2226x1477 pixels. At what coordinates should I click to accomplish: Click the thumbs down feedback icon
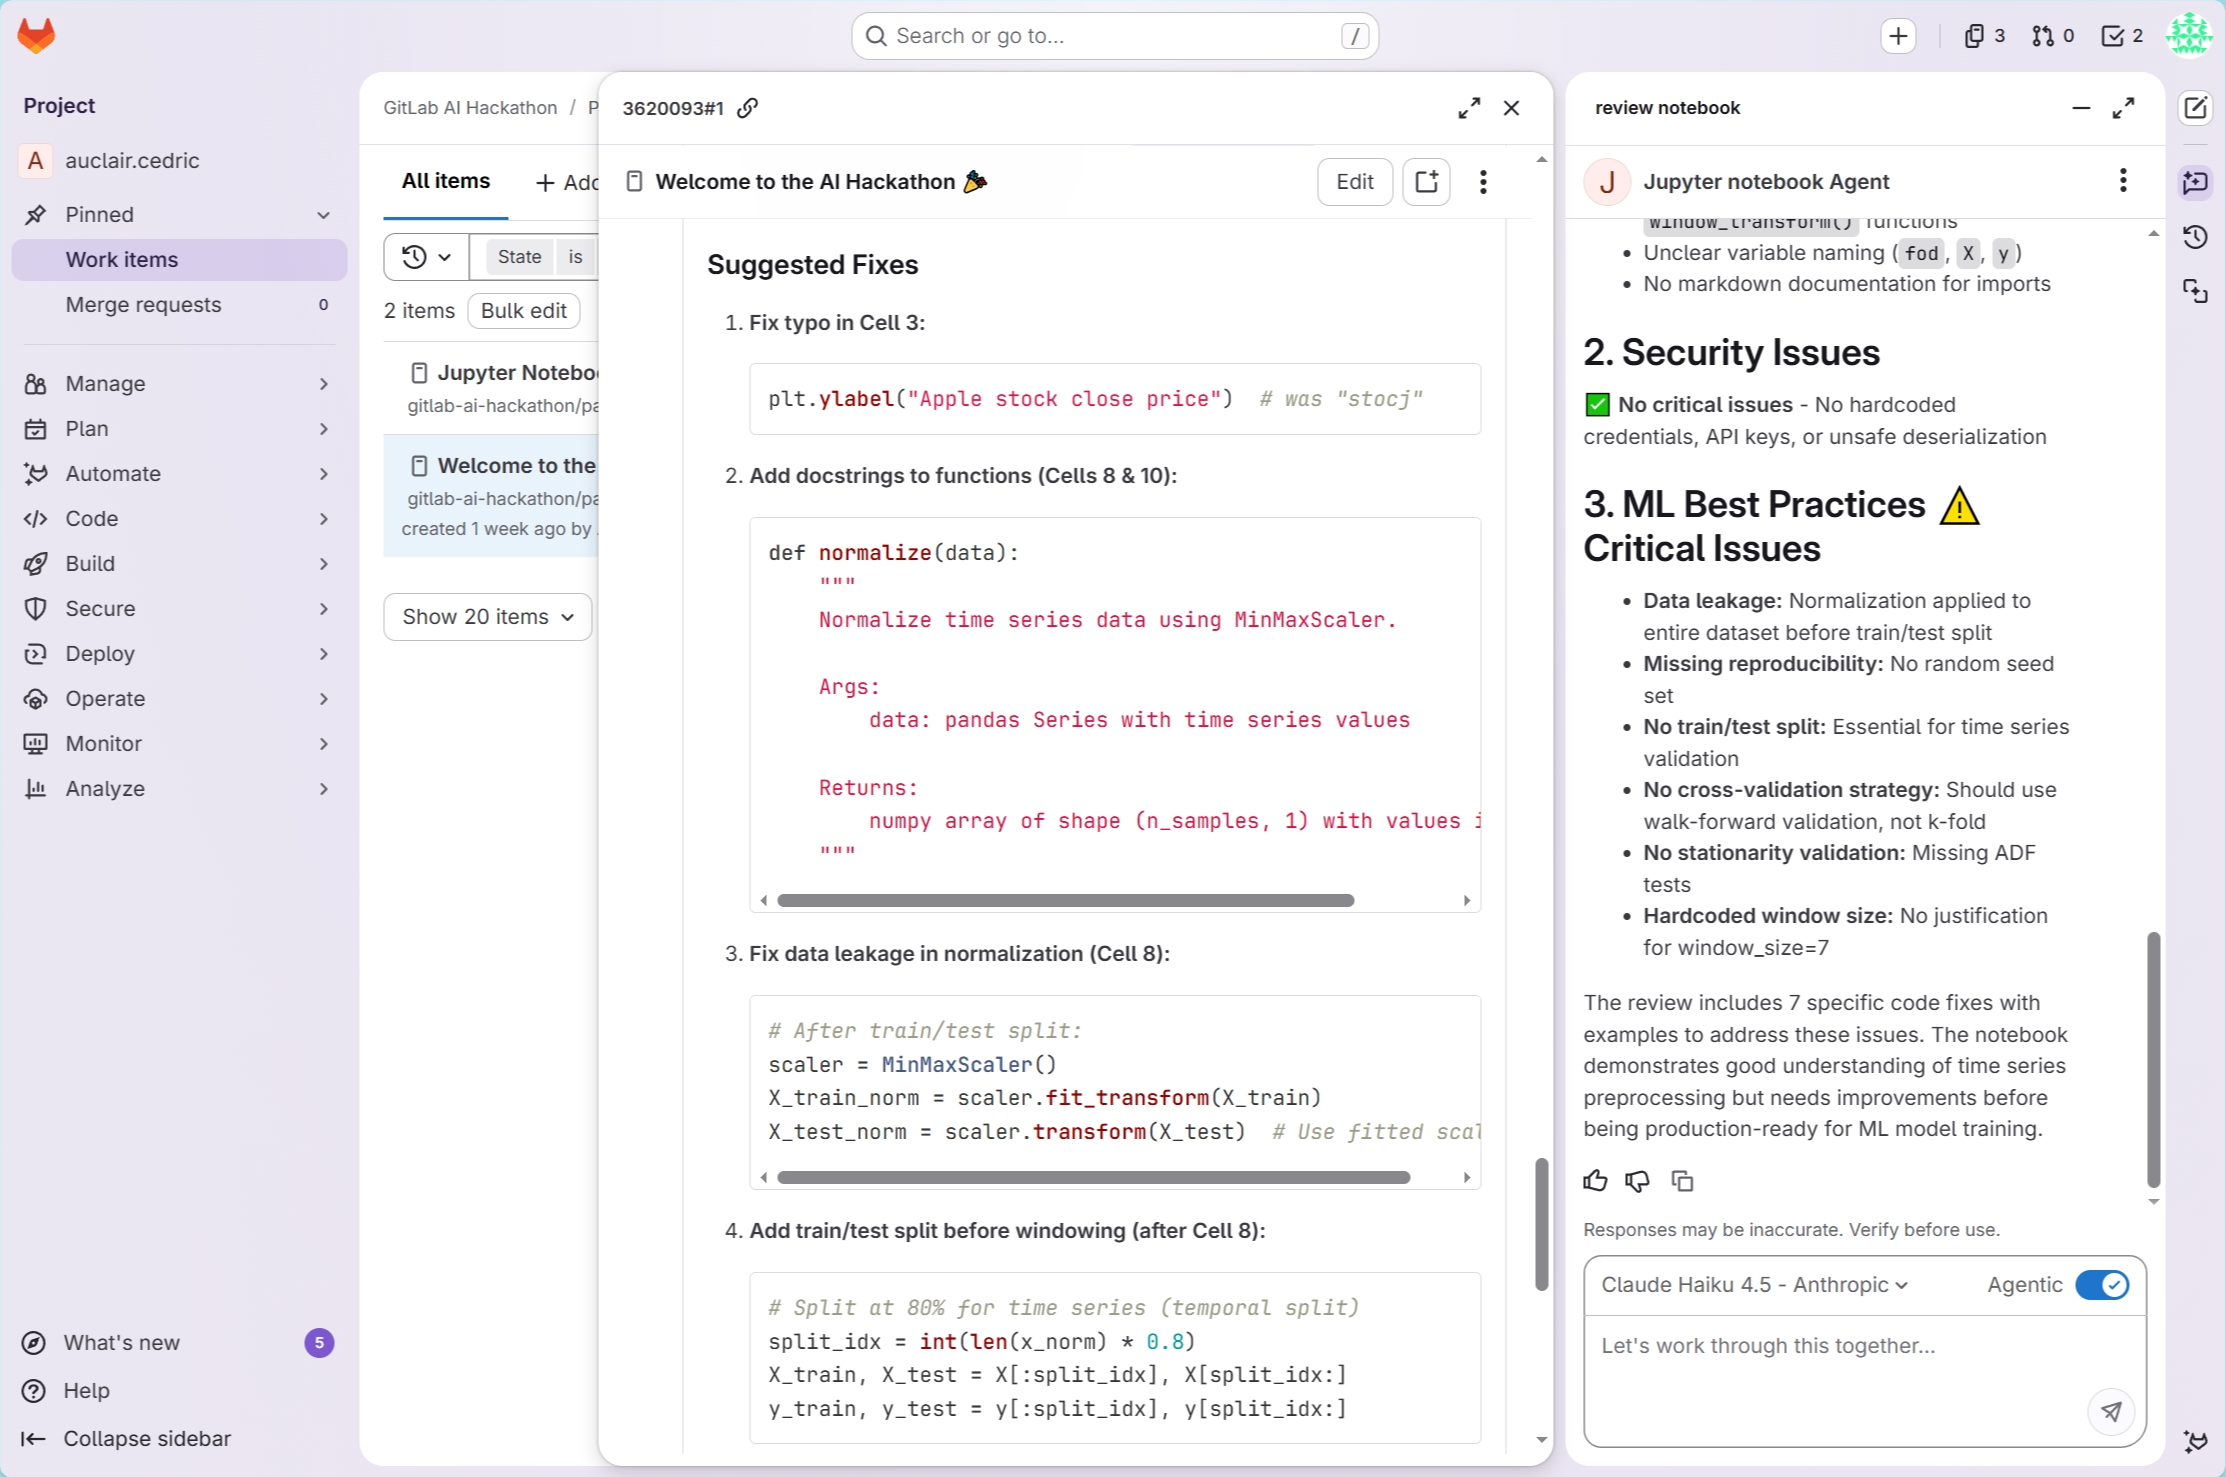1637,1181
